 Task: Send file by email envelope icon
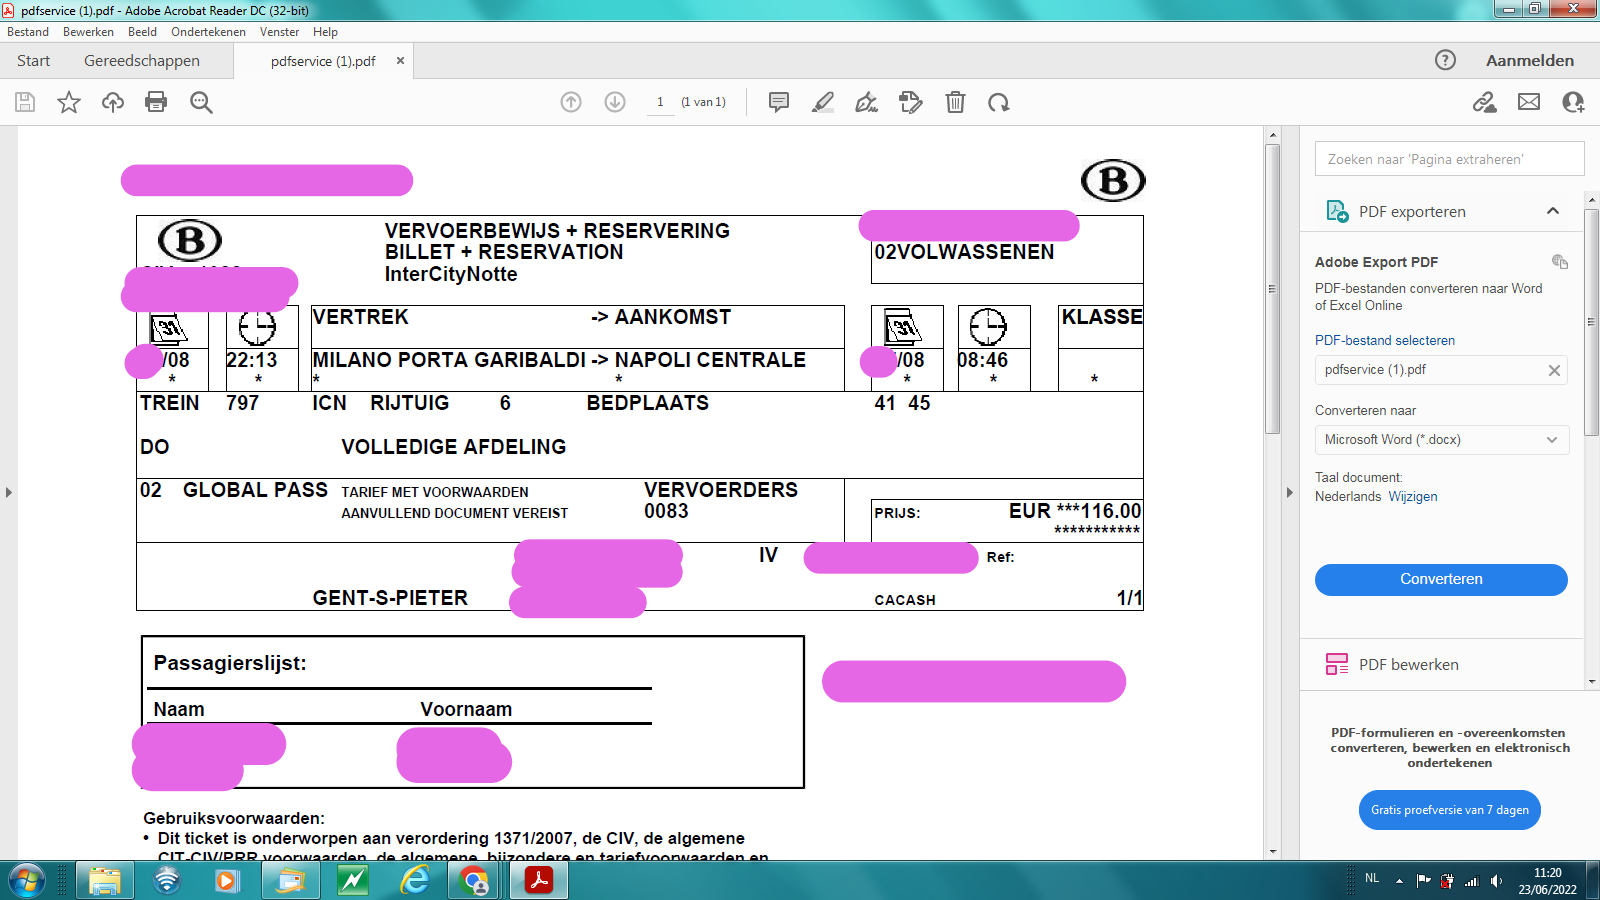point(1529,102)
